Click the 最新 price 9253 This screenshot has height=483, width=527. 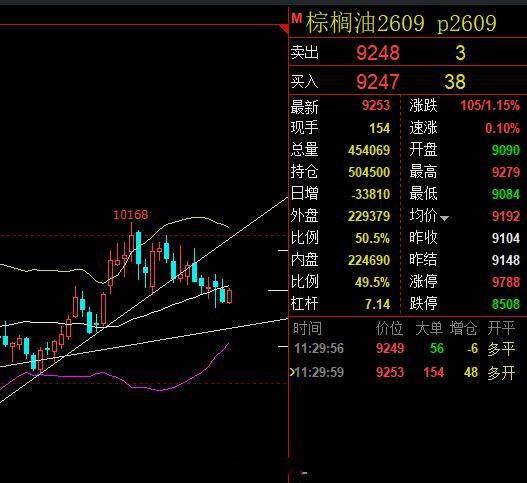coord(376,106)
